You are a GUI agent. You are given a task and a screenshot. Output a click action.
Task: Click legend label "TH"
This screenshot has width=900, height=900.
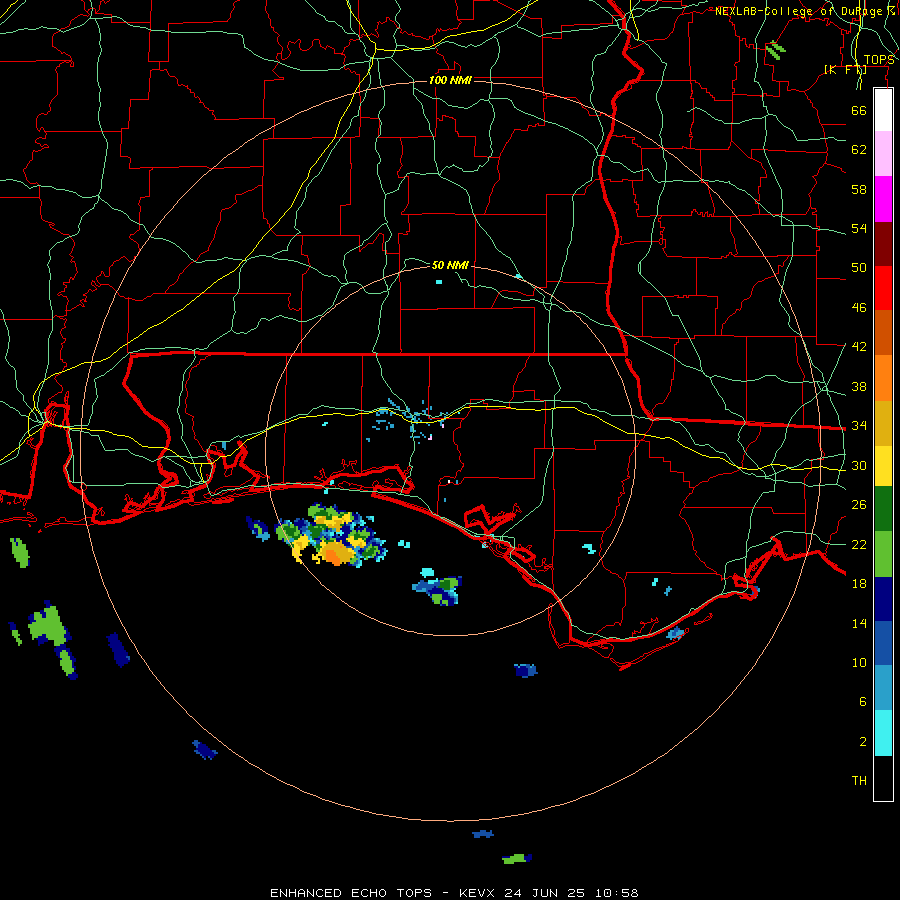tap(859, 781)
